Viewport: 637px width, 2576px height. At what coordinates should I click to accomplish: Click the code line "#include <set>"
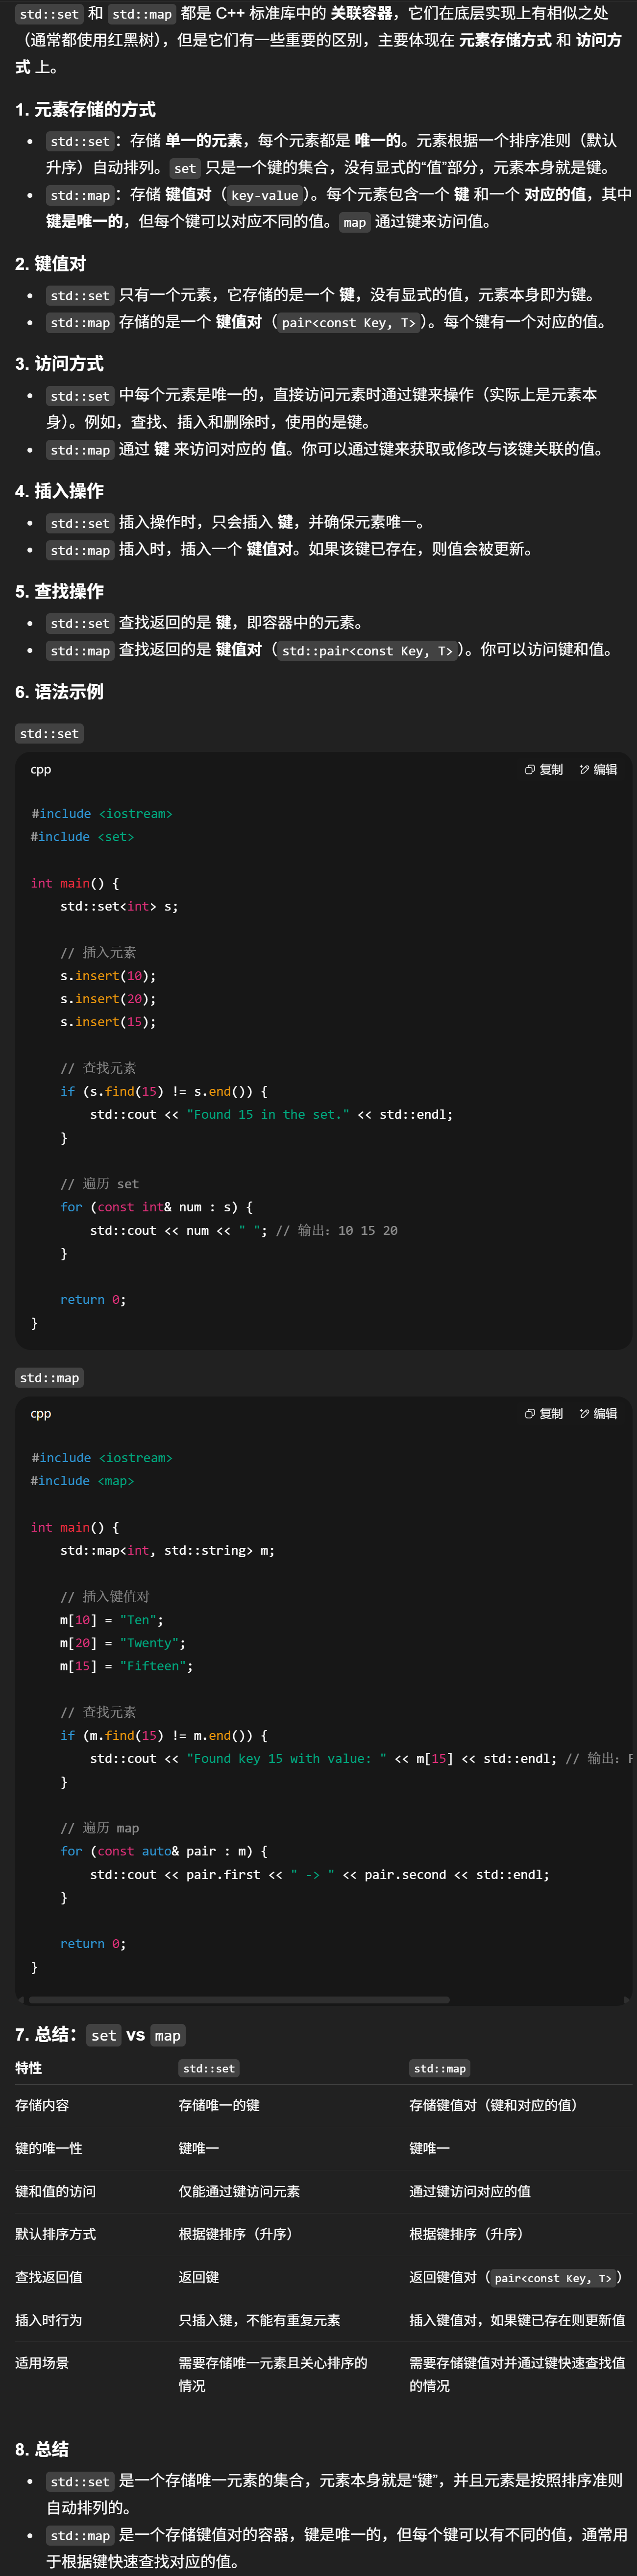[82, 836]
